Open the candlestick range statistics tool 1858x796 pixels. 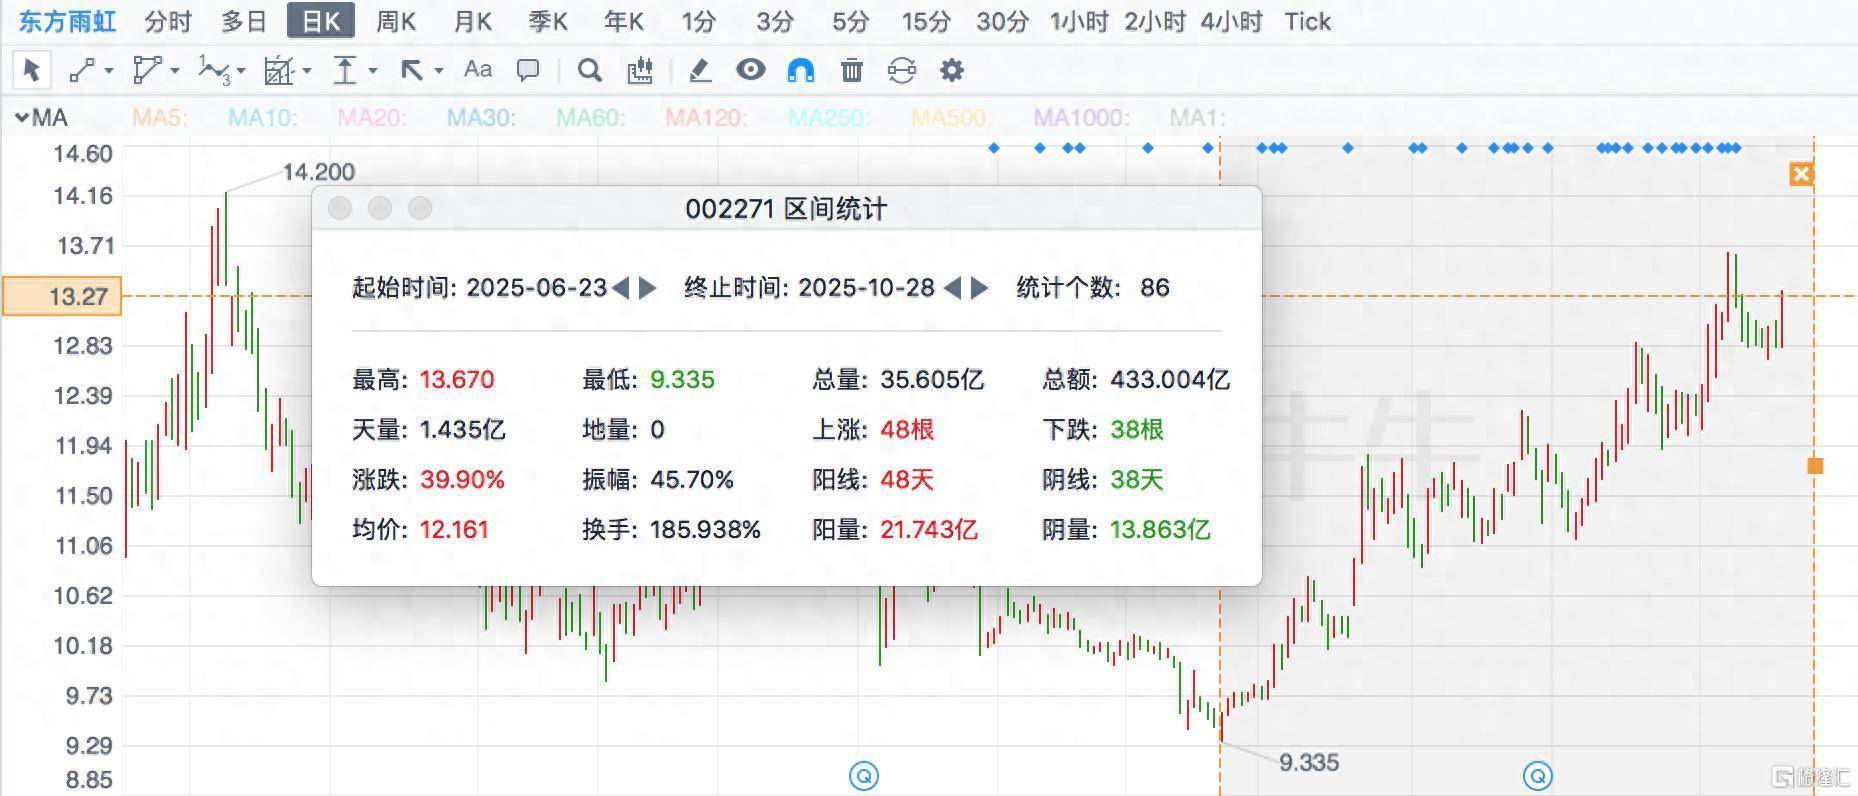[640, 70]
